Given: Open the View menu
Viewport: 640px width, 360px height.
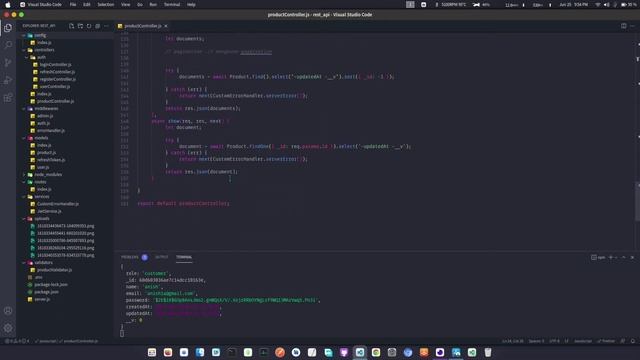Looking at the screenshot, I should pyautogui.click(x=126, y=4).
